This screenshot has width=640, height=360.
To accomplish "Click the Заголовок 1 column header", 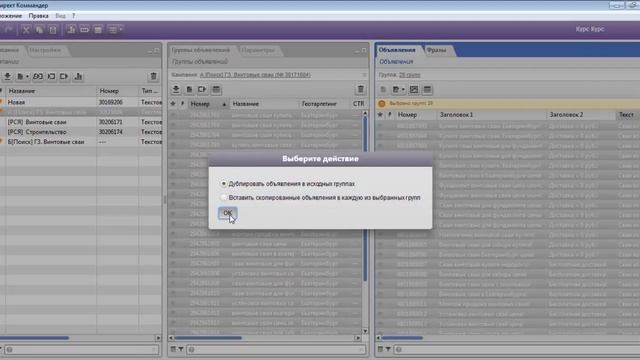I will click(491, 115).
